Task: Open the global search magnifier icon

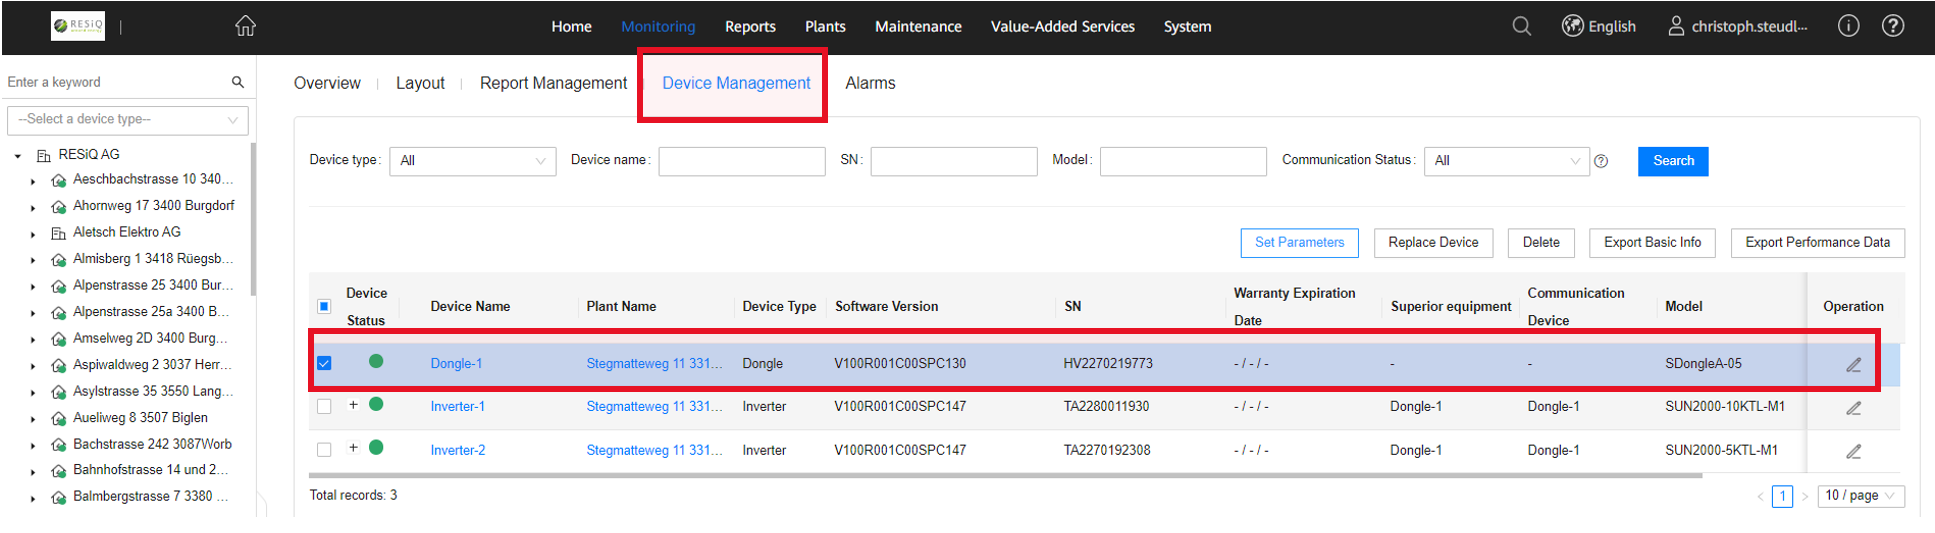Action: pyautogui.click(x=1521, y=26)
